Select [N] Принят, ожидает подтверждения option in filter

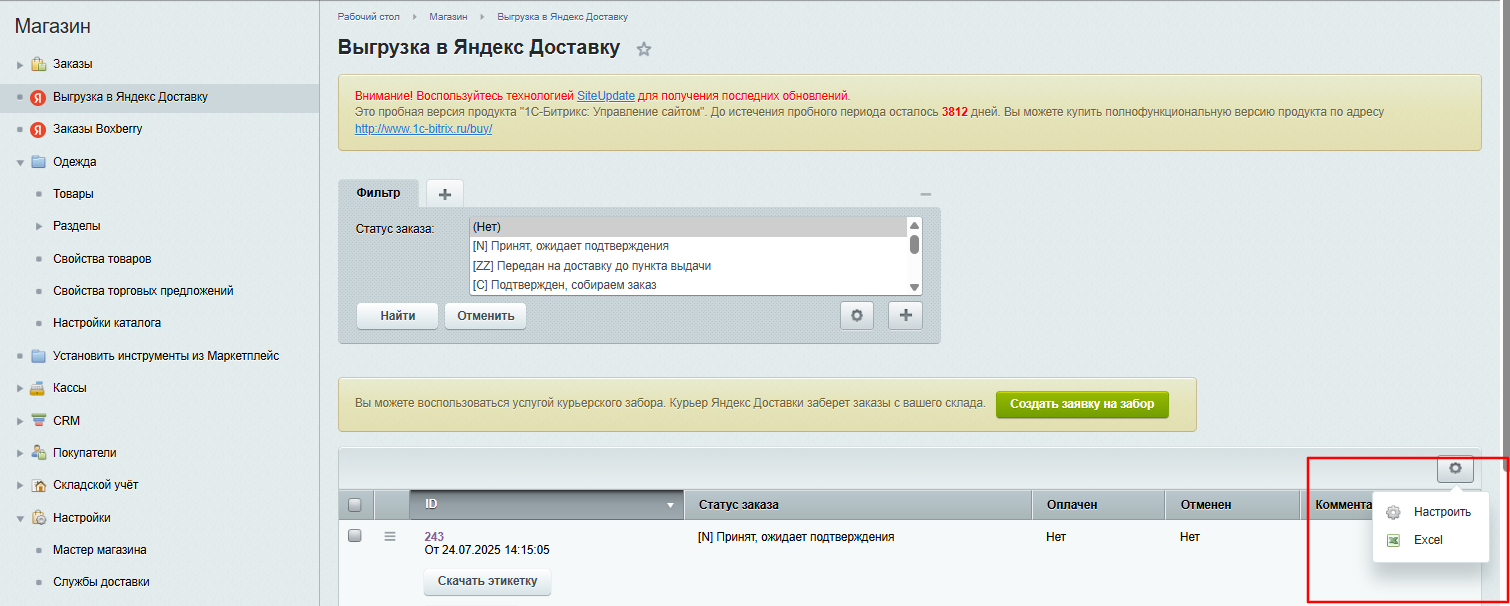click(688, 246)
